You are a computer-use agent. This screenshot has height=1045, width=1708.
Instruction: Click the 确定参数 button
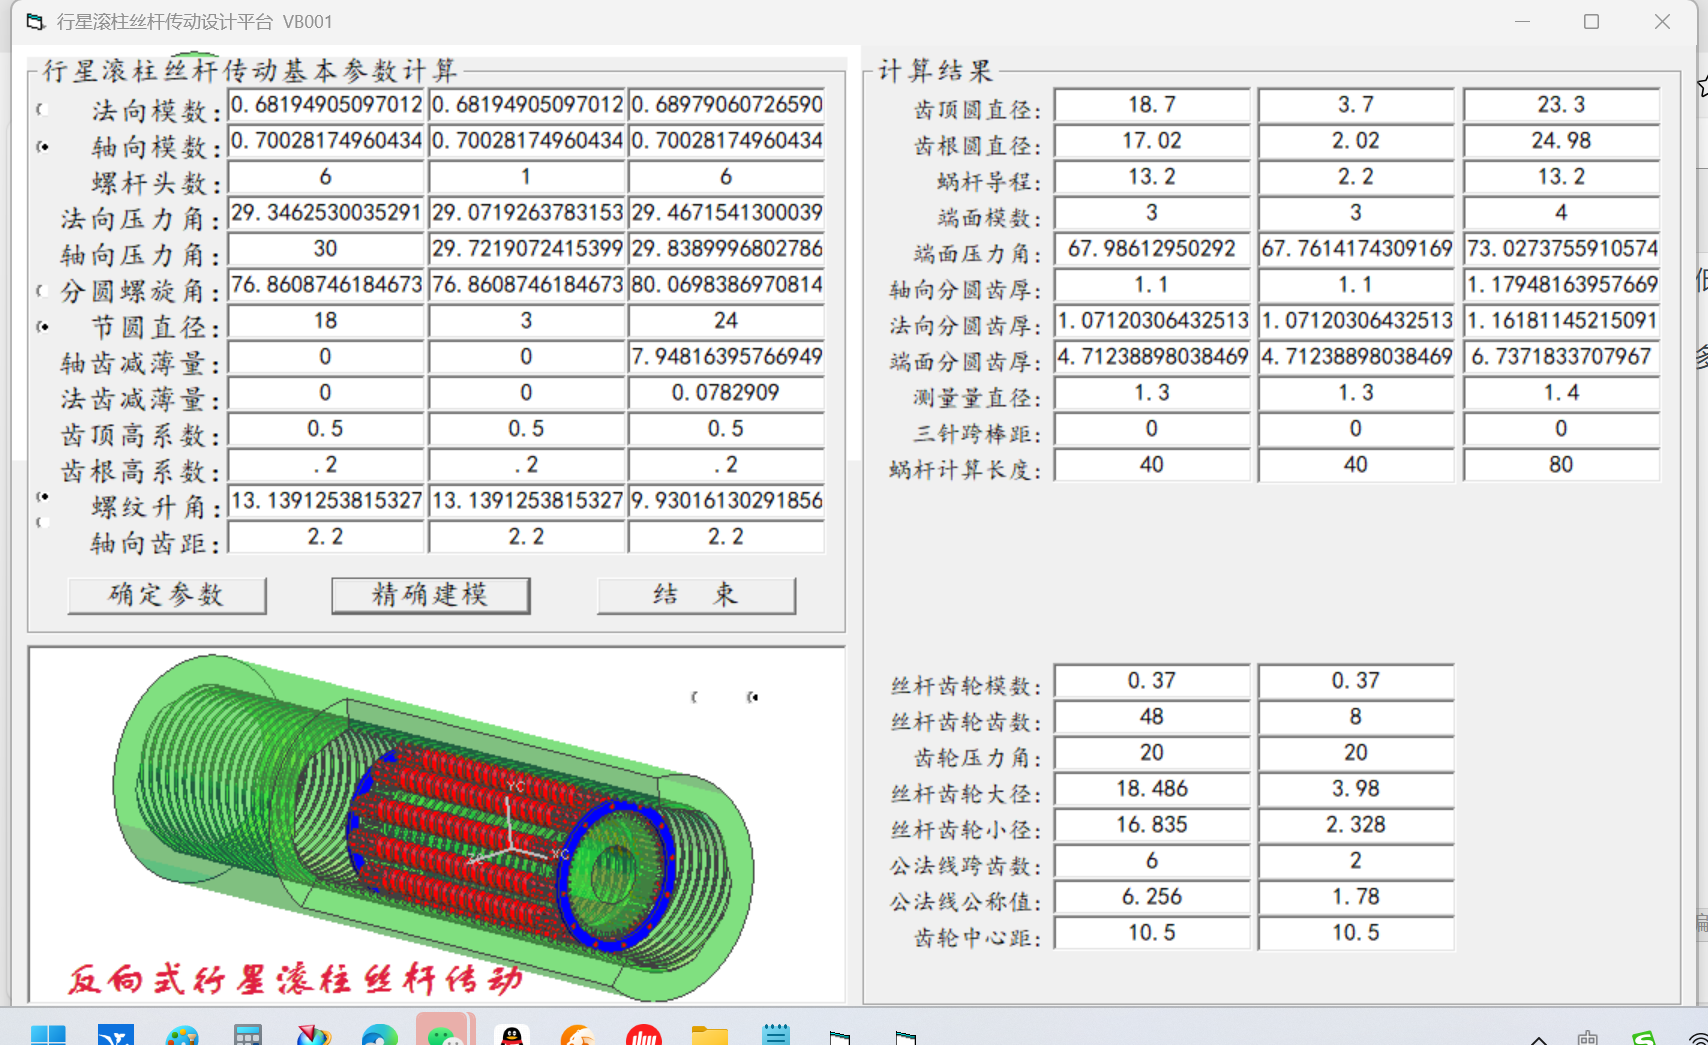click(167, 595)
